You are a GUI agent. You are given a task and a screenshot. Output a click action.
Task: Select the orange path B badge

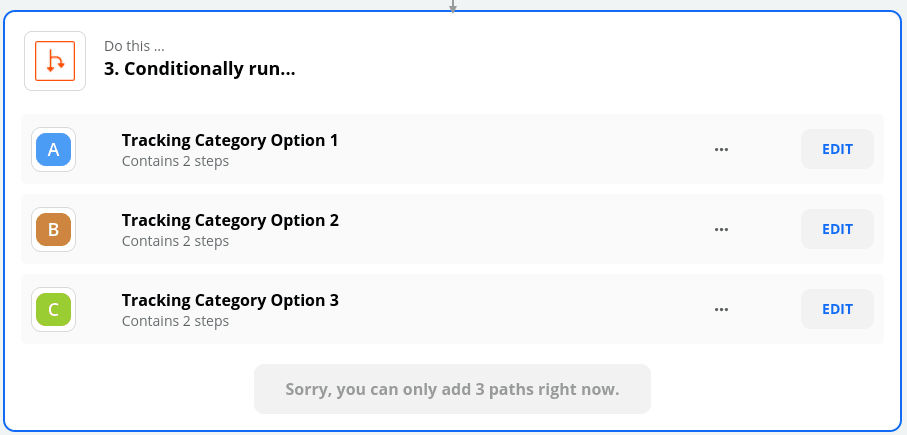[x=53, y=230]
